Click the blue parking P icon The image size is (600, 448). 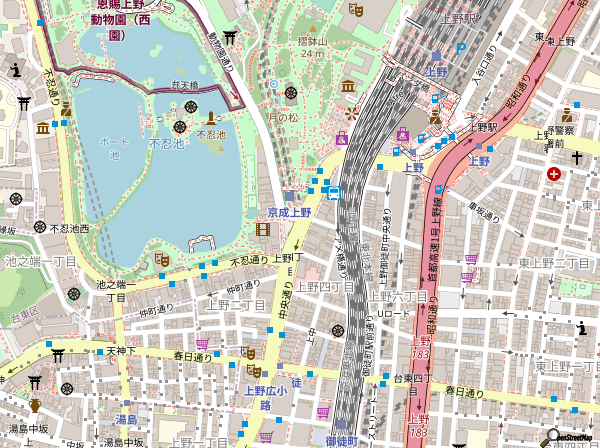(460, 48)
